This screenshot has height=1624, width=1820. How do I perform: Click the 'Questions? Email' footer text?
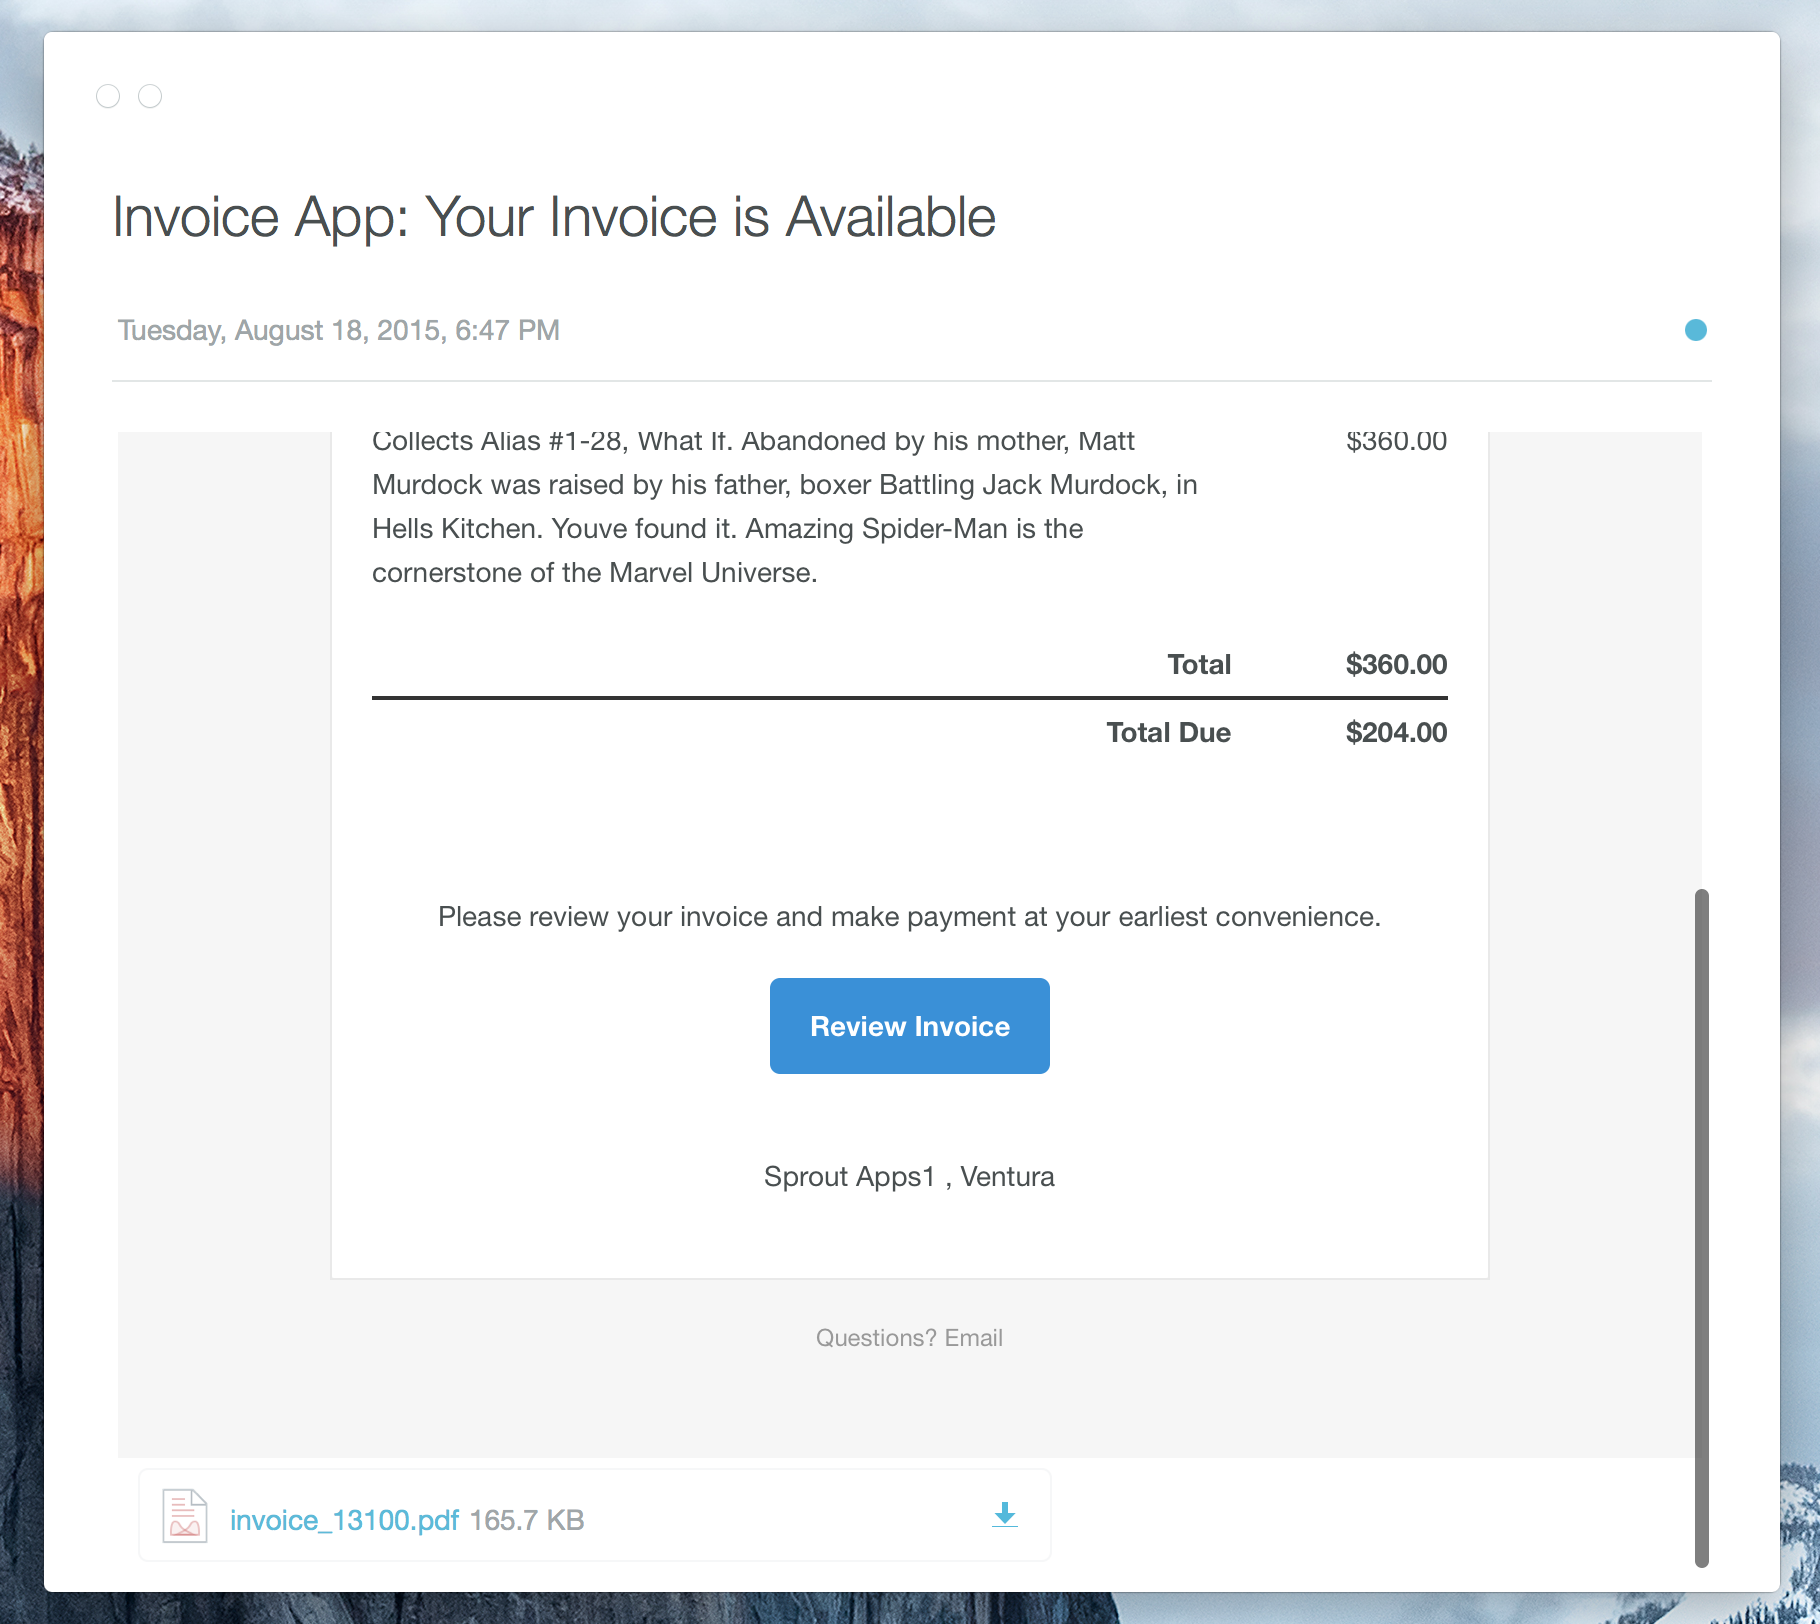coord(909,1338)
